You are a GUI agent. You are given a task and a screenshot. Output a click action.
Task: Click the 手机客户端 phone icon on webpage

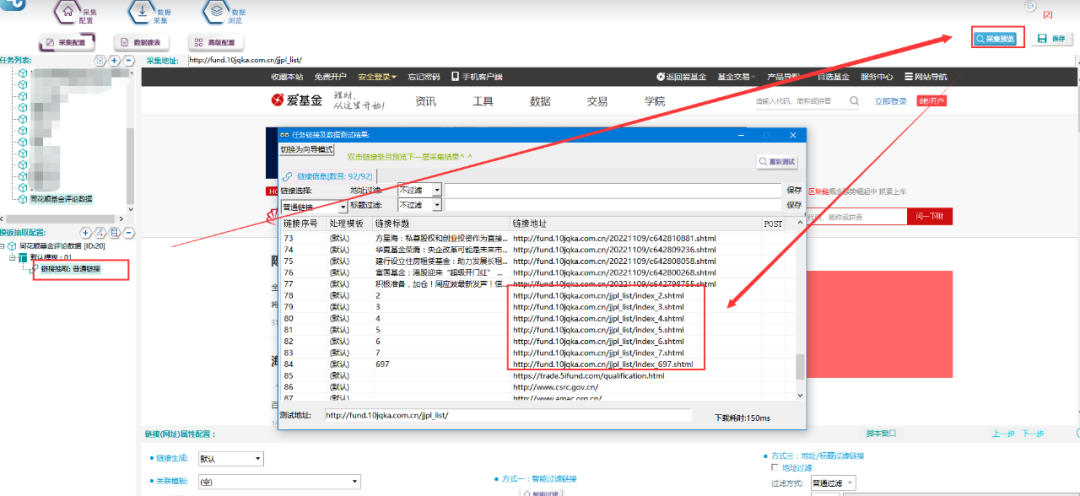click(455, 76)
